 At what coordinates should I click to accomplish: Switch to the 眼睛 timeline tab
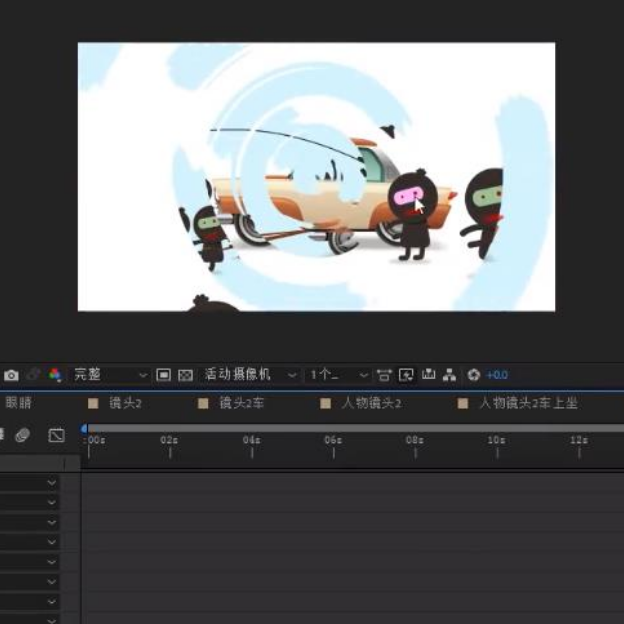(x=19, y=403)
